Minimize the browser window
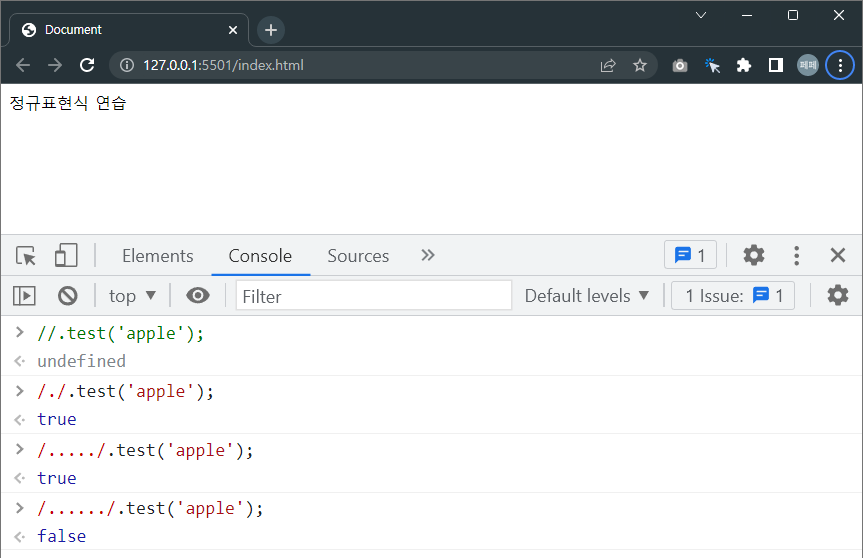863x558 pixels. (x=747, y=15)
